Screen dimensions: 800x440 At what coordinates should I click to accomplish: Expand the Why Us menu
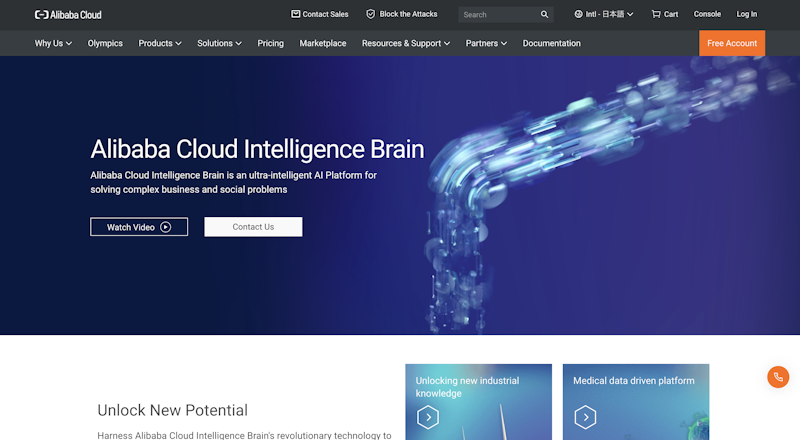pos(53,44)
